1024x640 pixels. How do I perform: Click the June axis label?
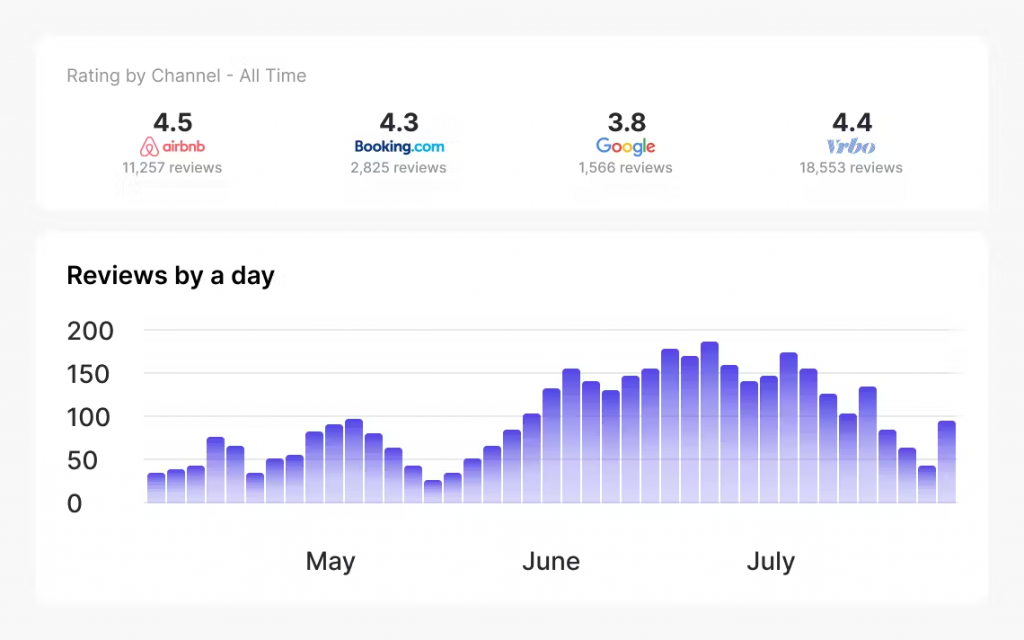click(551, 561)
